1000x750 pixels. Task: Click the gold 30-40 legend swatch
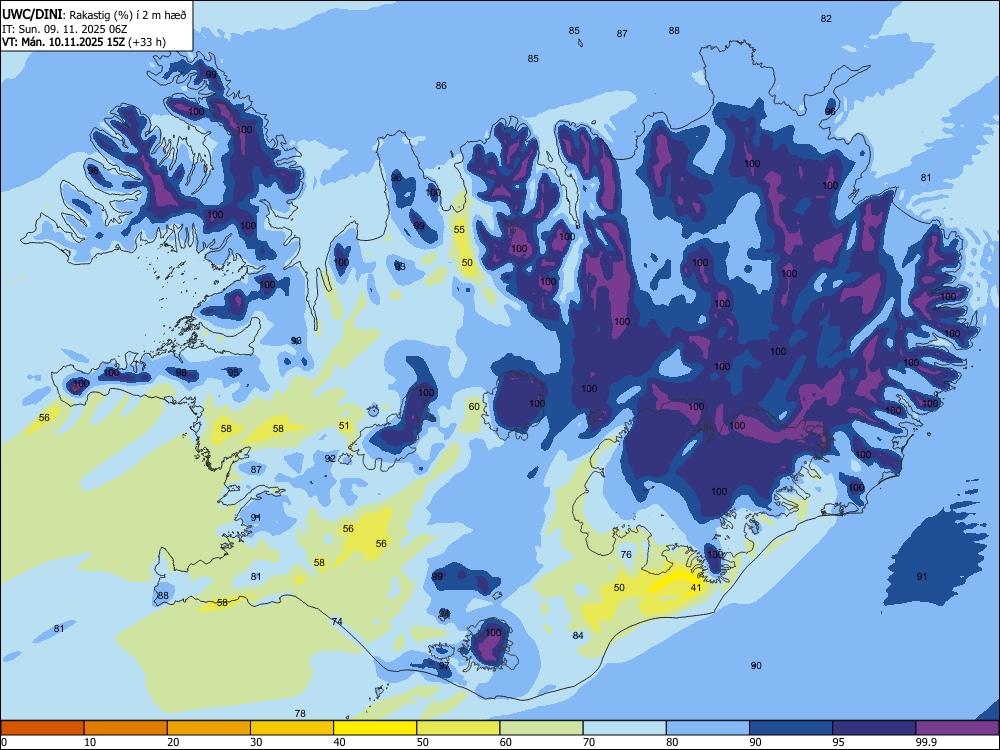(292, 728)
